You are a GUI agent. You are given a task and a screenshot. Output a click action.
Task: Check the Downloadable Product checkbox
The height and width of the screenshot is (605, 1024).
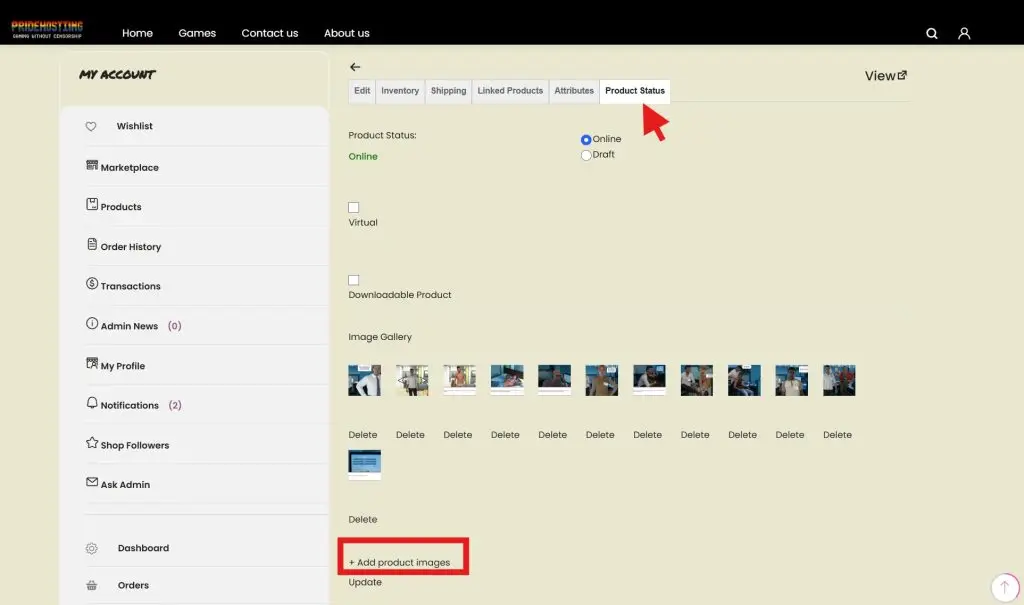click(354, 280)
